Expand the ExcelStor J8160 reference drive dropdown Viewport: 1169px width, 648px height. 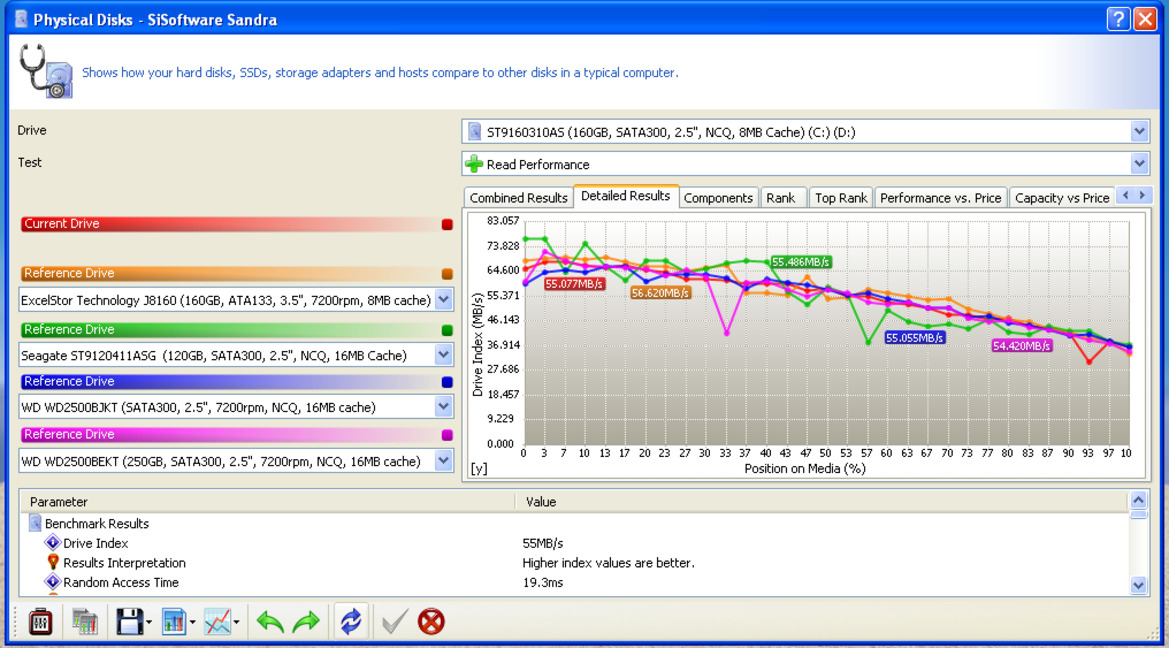444,300
